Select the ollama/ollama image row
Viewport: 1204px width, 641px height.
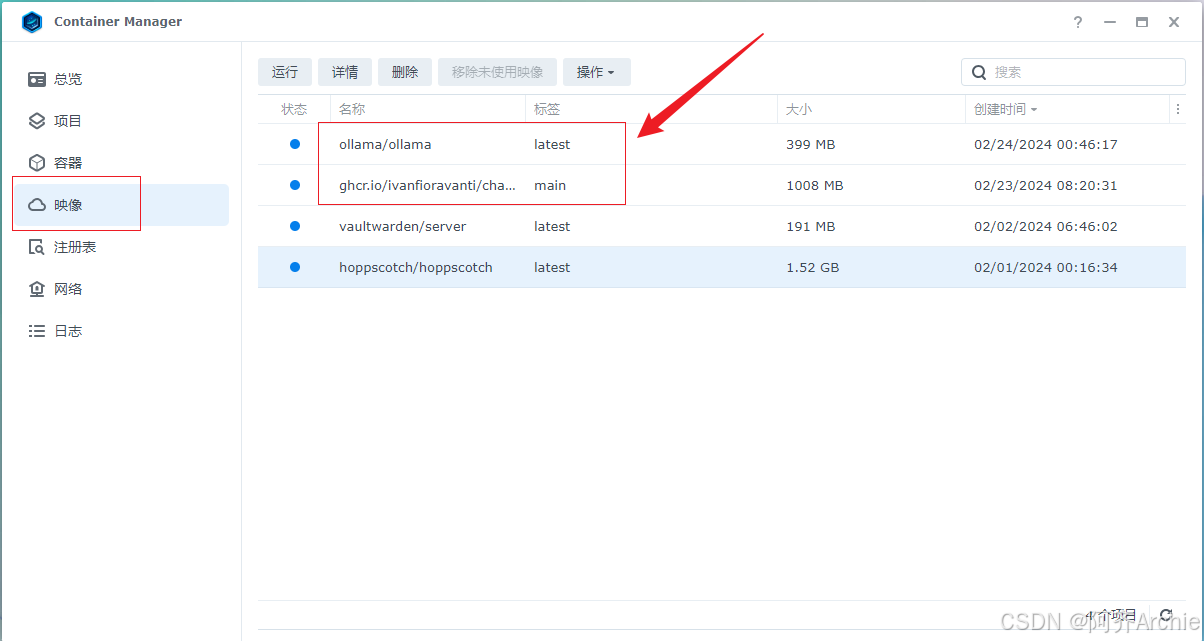pos(385,144)
